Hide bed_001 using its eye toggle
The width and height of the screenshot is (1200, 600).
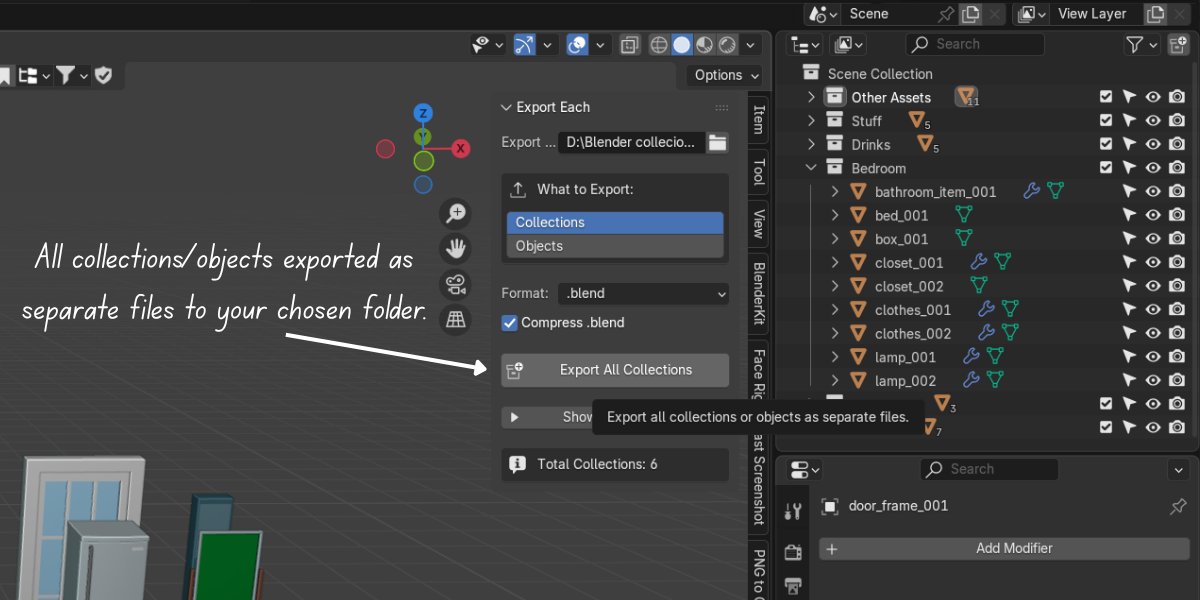click(1153, 214)
